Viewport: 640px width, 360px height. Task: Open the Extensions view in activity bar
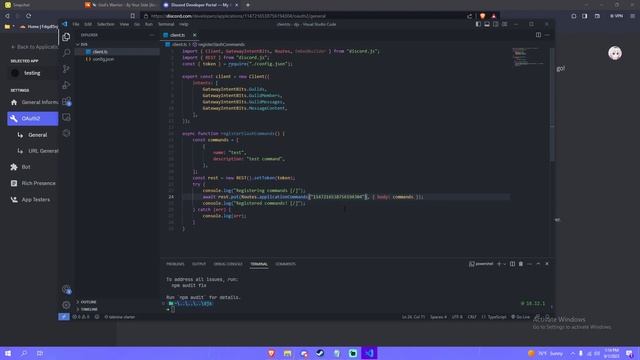click(x=66, y=101)
